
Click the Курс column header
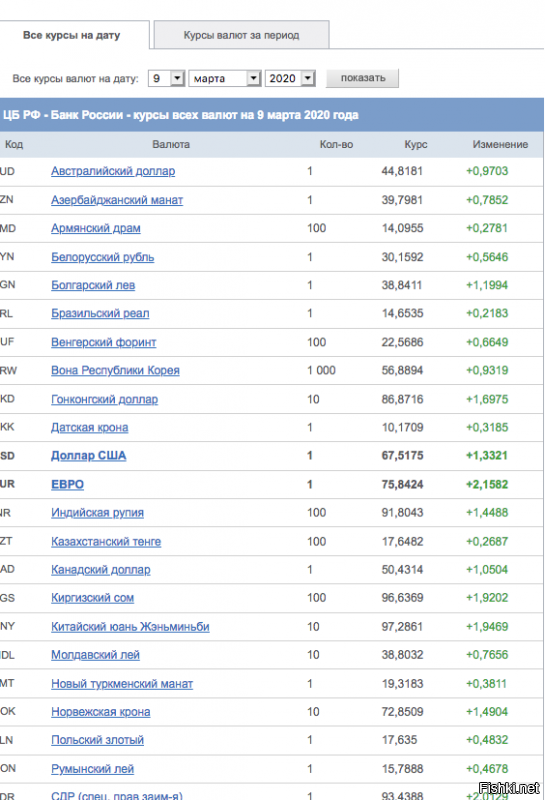(x=416, y=144)
